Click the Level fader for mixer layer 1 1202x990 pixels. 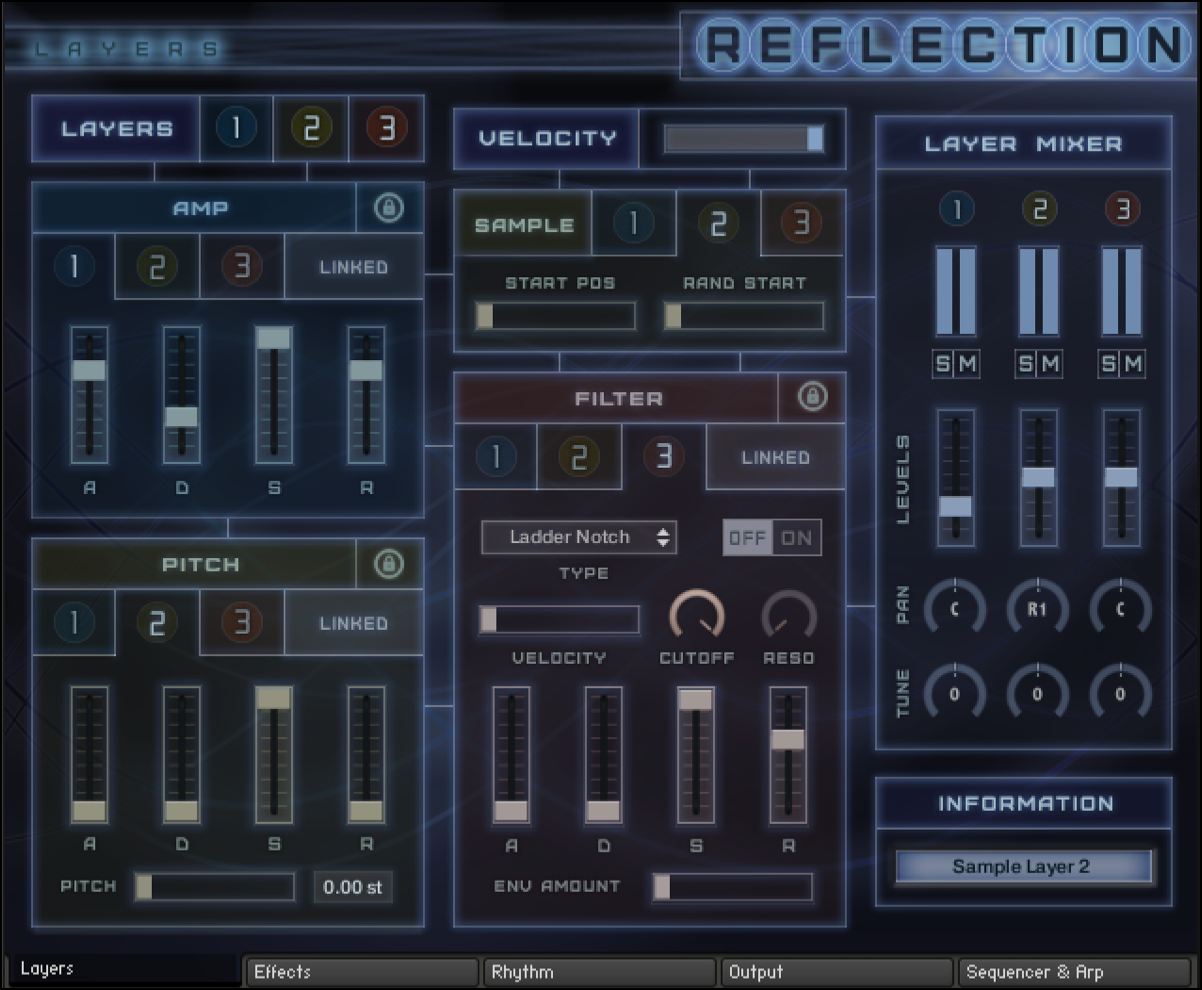pos(955,478)
